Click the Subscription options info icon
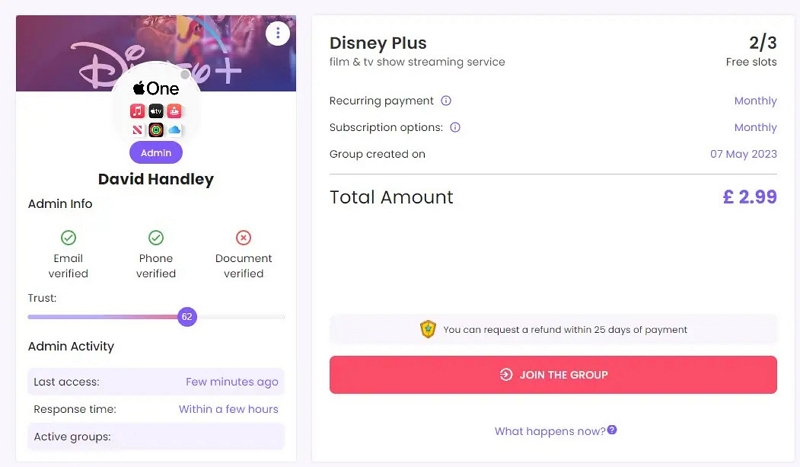Viewport: 800px width, 467px height. click(x=455, y=128)
